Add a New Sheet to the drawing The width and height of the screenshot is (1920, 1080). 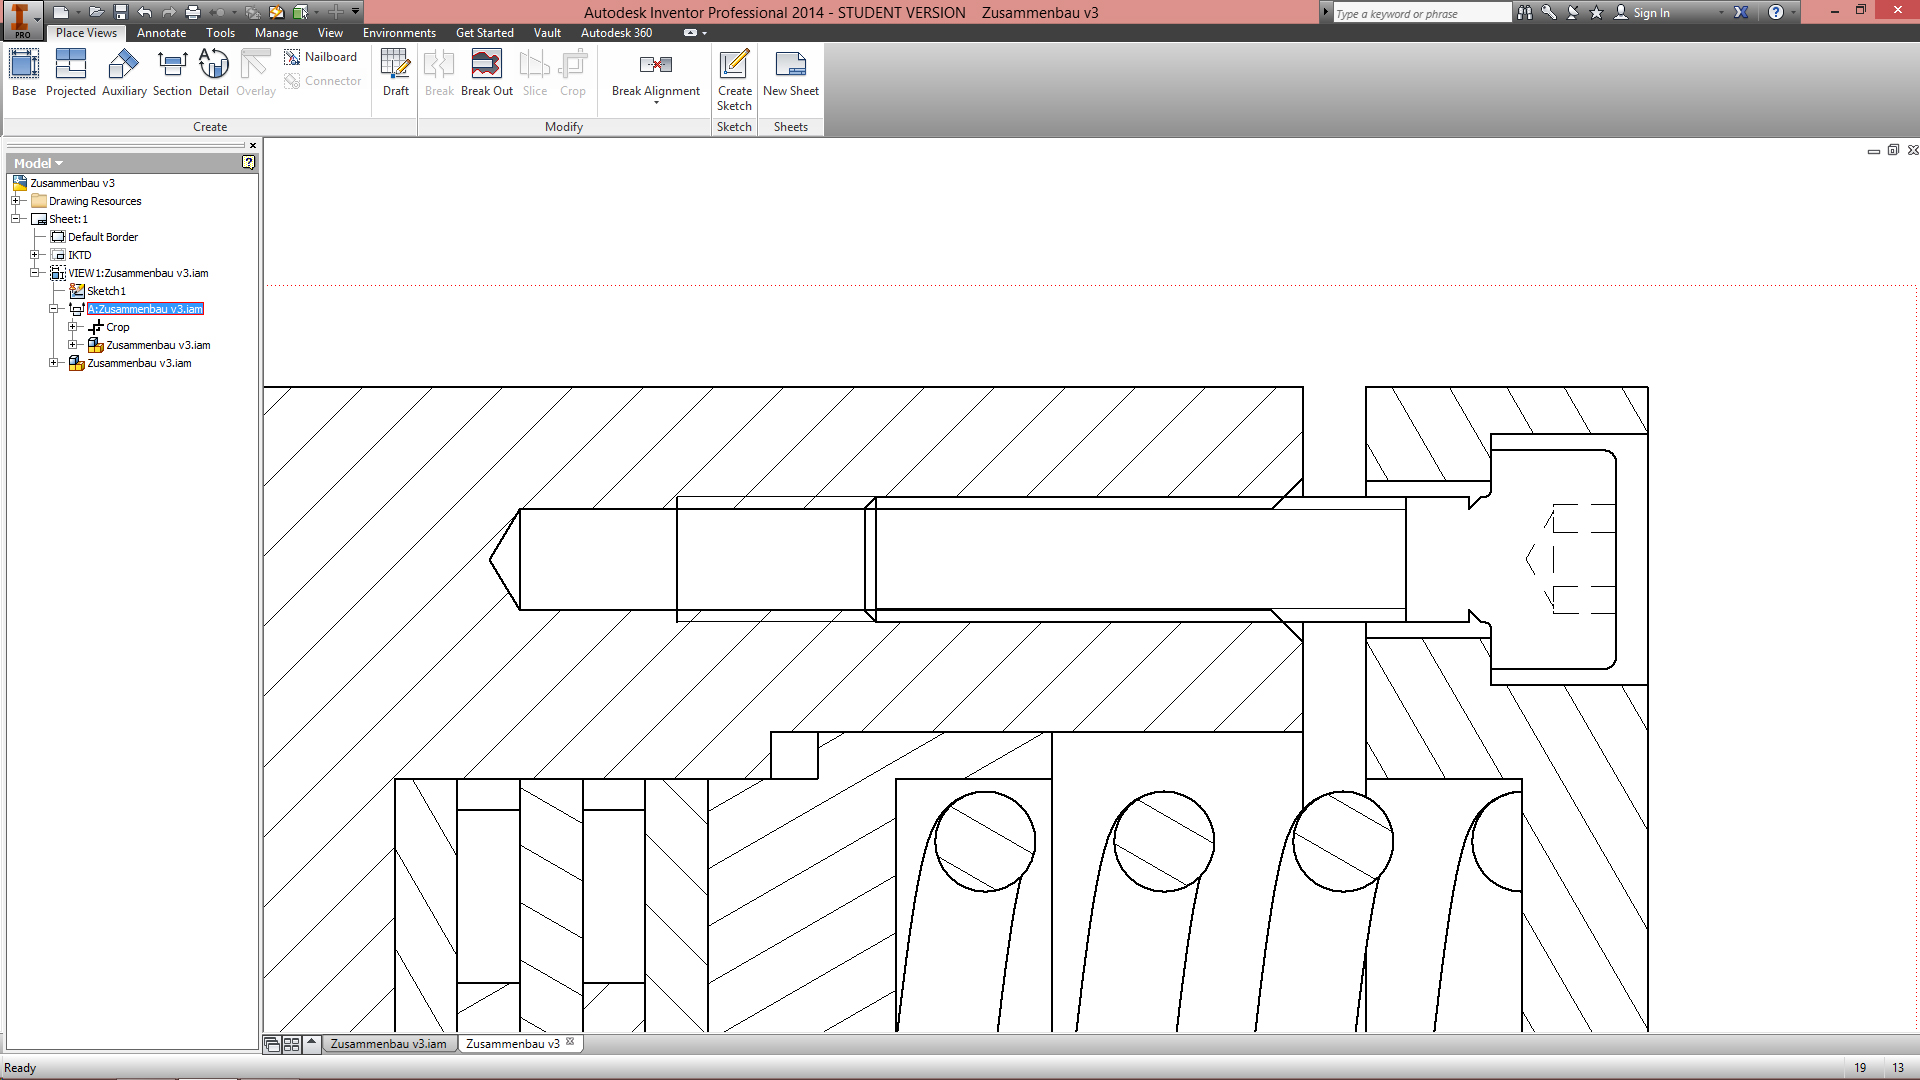point(790,75)
